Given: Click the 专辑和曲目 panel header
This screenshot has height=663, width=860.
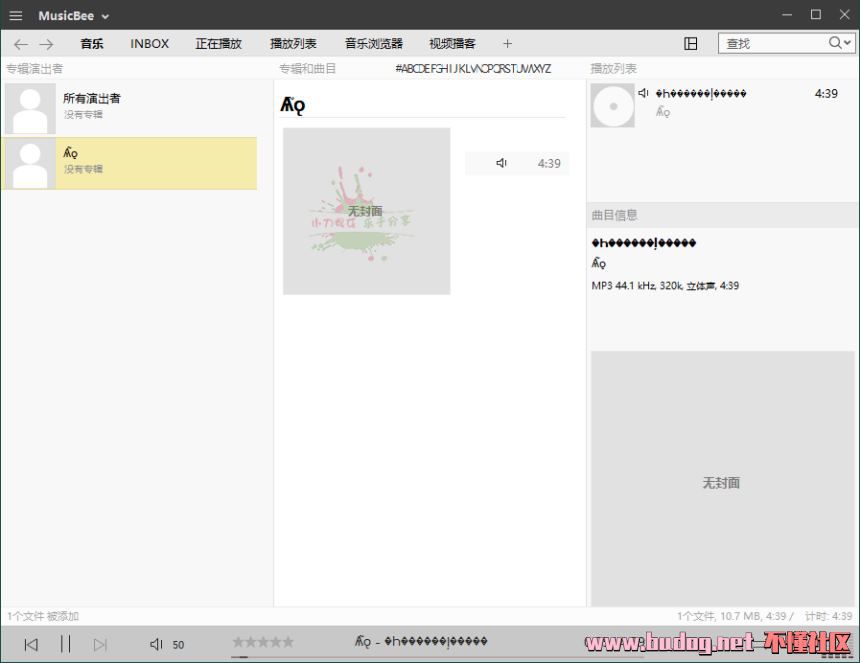Looking at the screenshot, I should (x=308, y=69).
